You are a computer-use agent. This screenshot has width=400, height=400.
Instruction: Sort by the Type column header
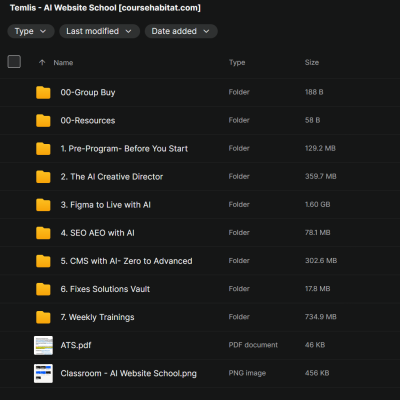tap(237, 62)
